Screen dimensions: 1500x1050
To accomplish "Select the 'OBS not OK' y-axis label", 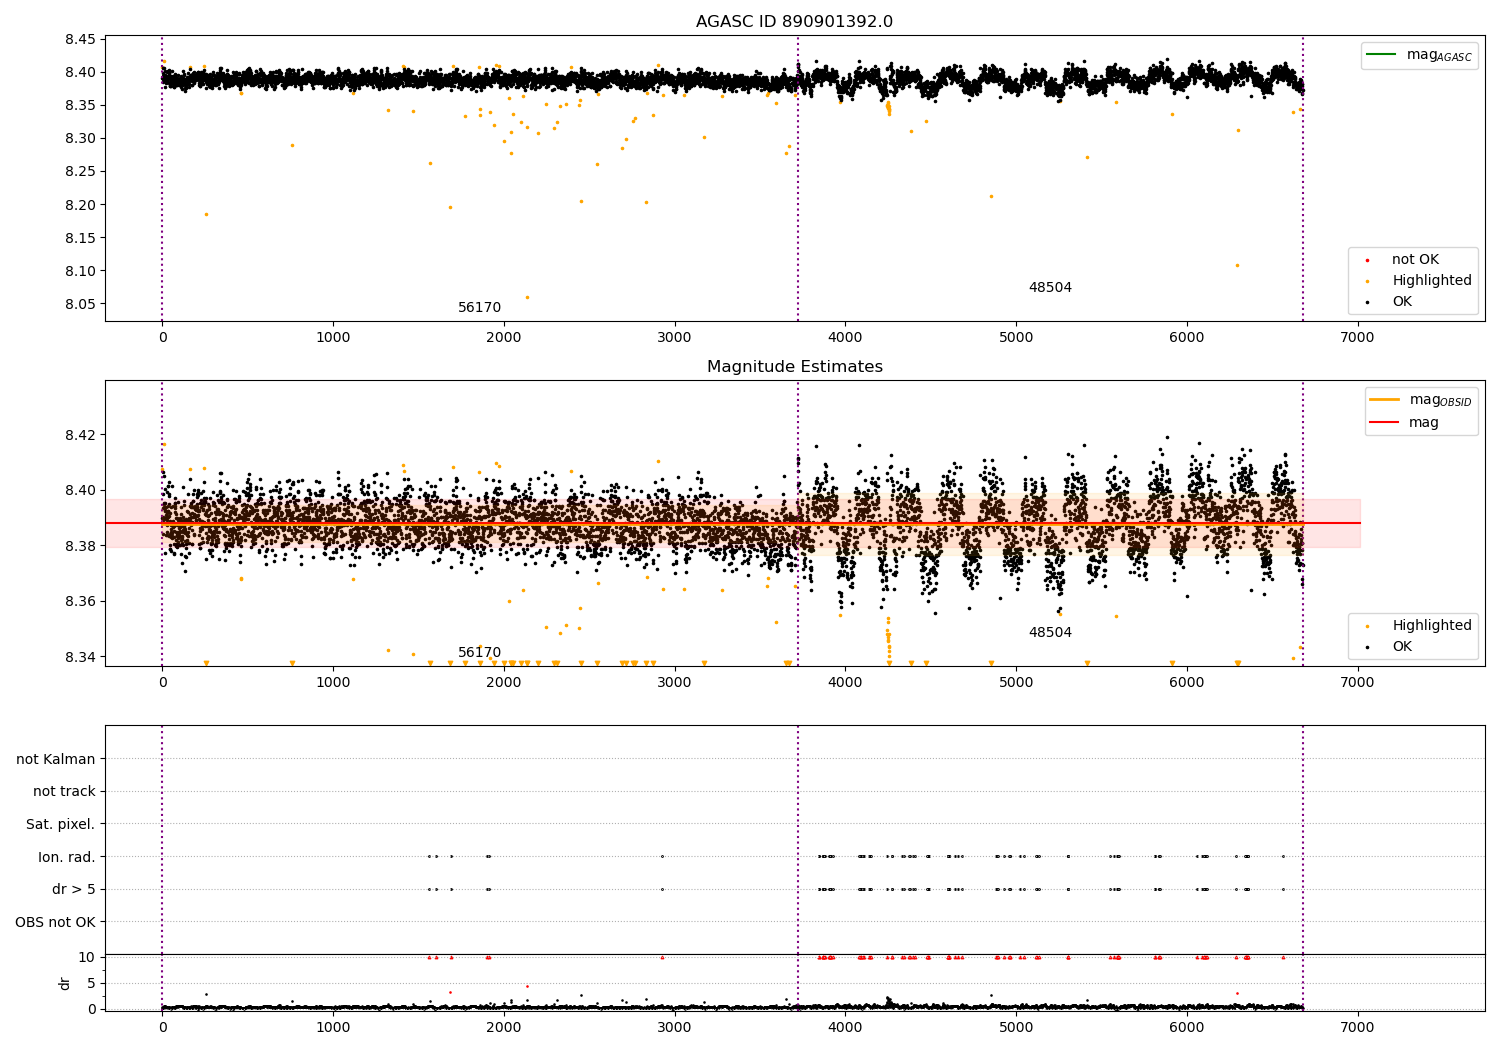I will 55,922.
